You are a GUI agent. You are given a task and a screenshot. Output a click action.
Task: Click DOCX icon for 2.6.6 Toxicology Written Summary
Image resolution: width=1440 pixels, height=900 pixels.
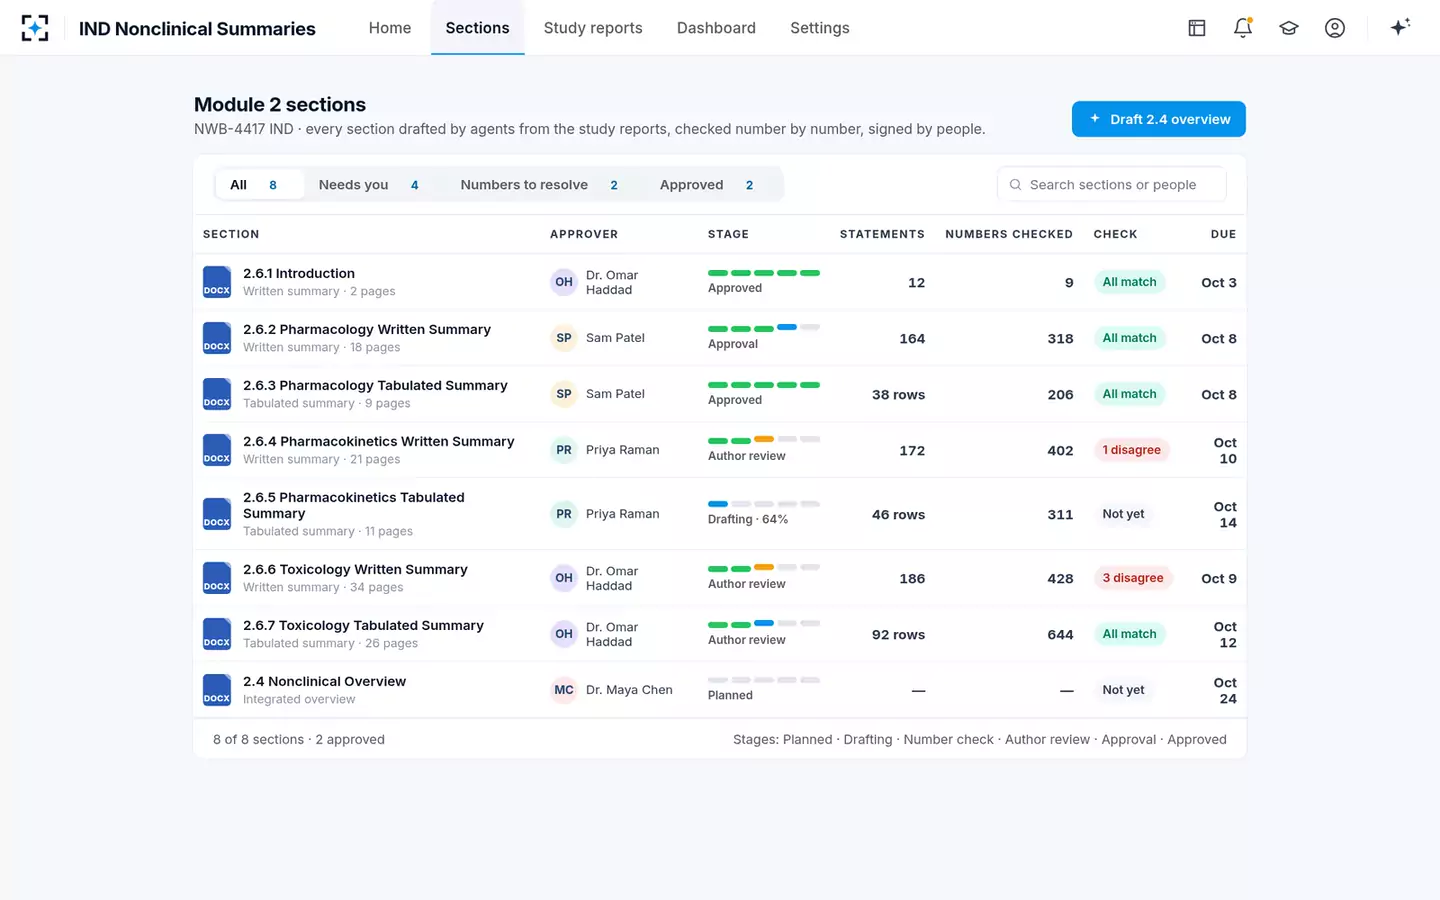[217, 578]
